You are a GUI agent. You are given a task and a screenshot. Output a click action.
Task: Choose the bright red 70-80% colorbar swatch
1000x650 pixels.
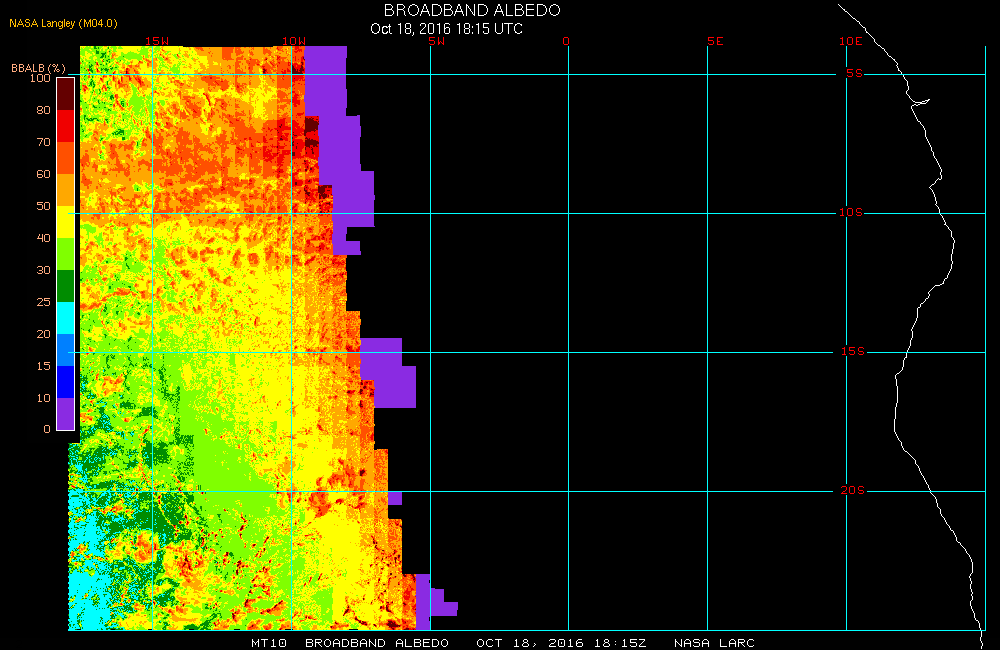(x=65, y=125)
